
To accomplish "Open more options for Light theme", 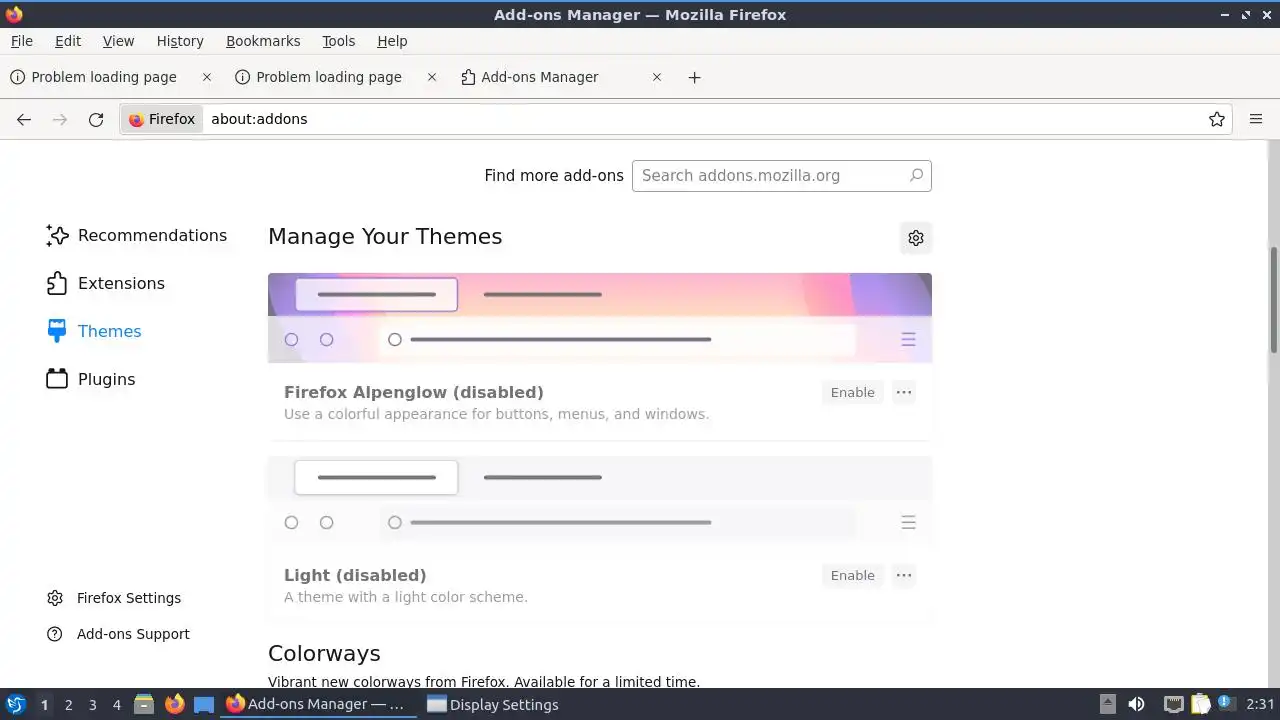I will 904,575.
